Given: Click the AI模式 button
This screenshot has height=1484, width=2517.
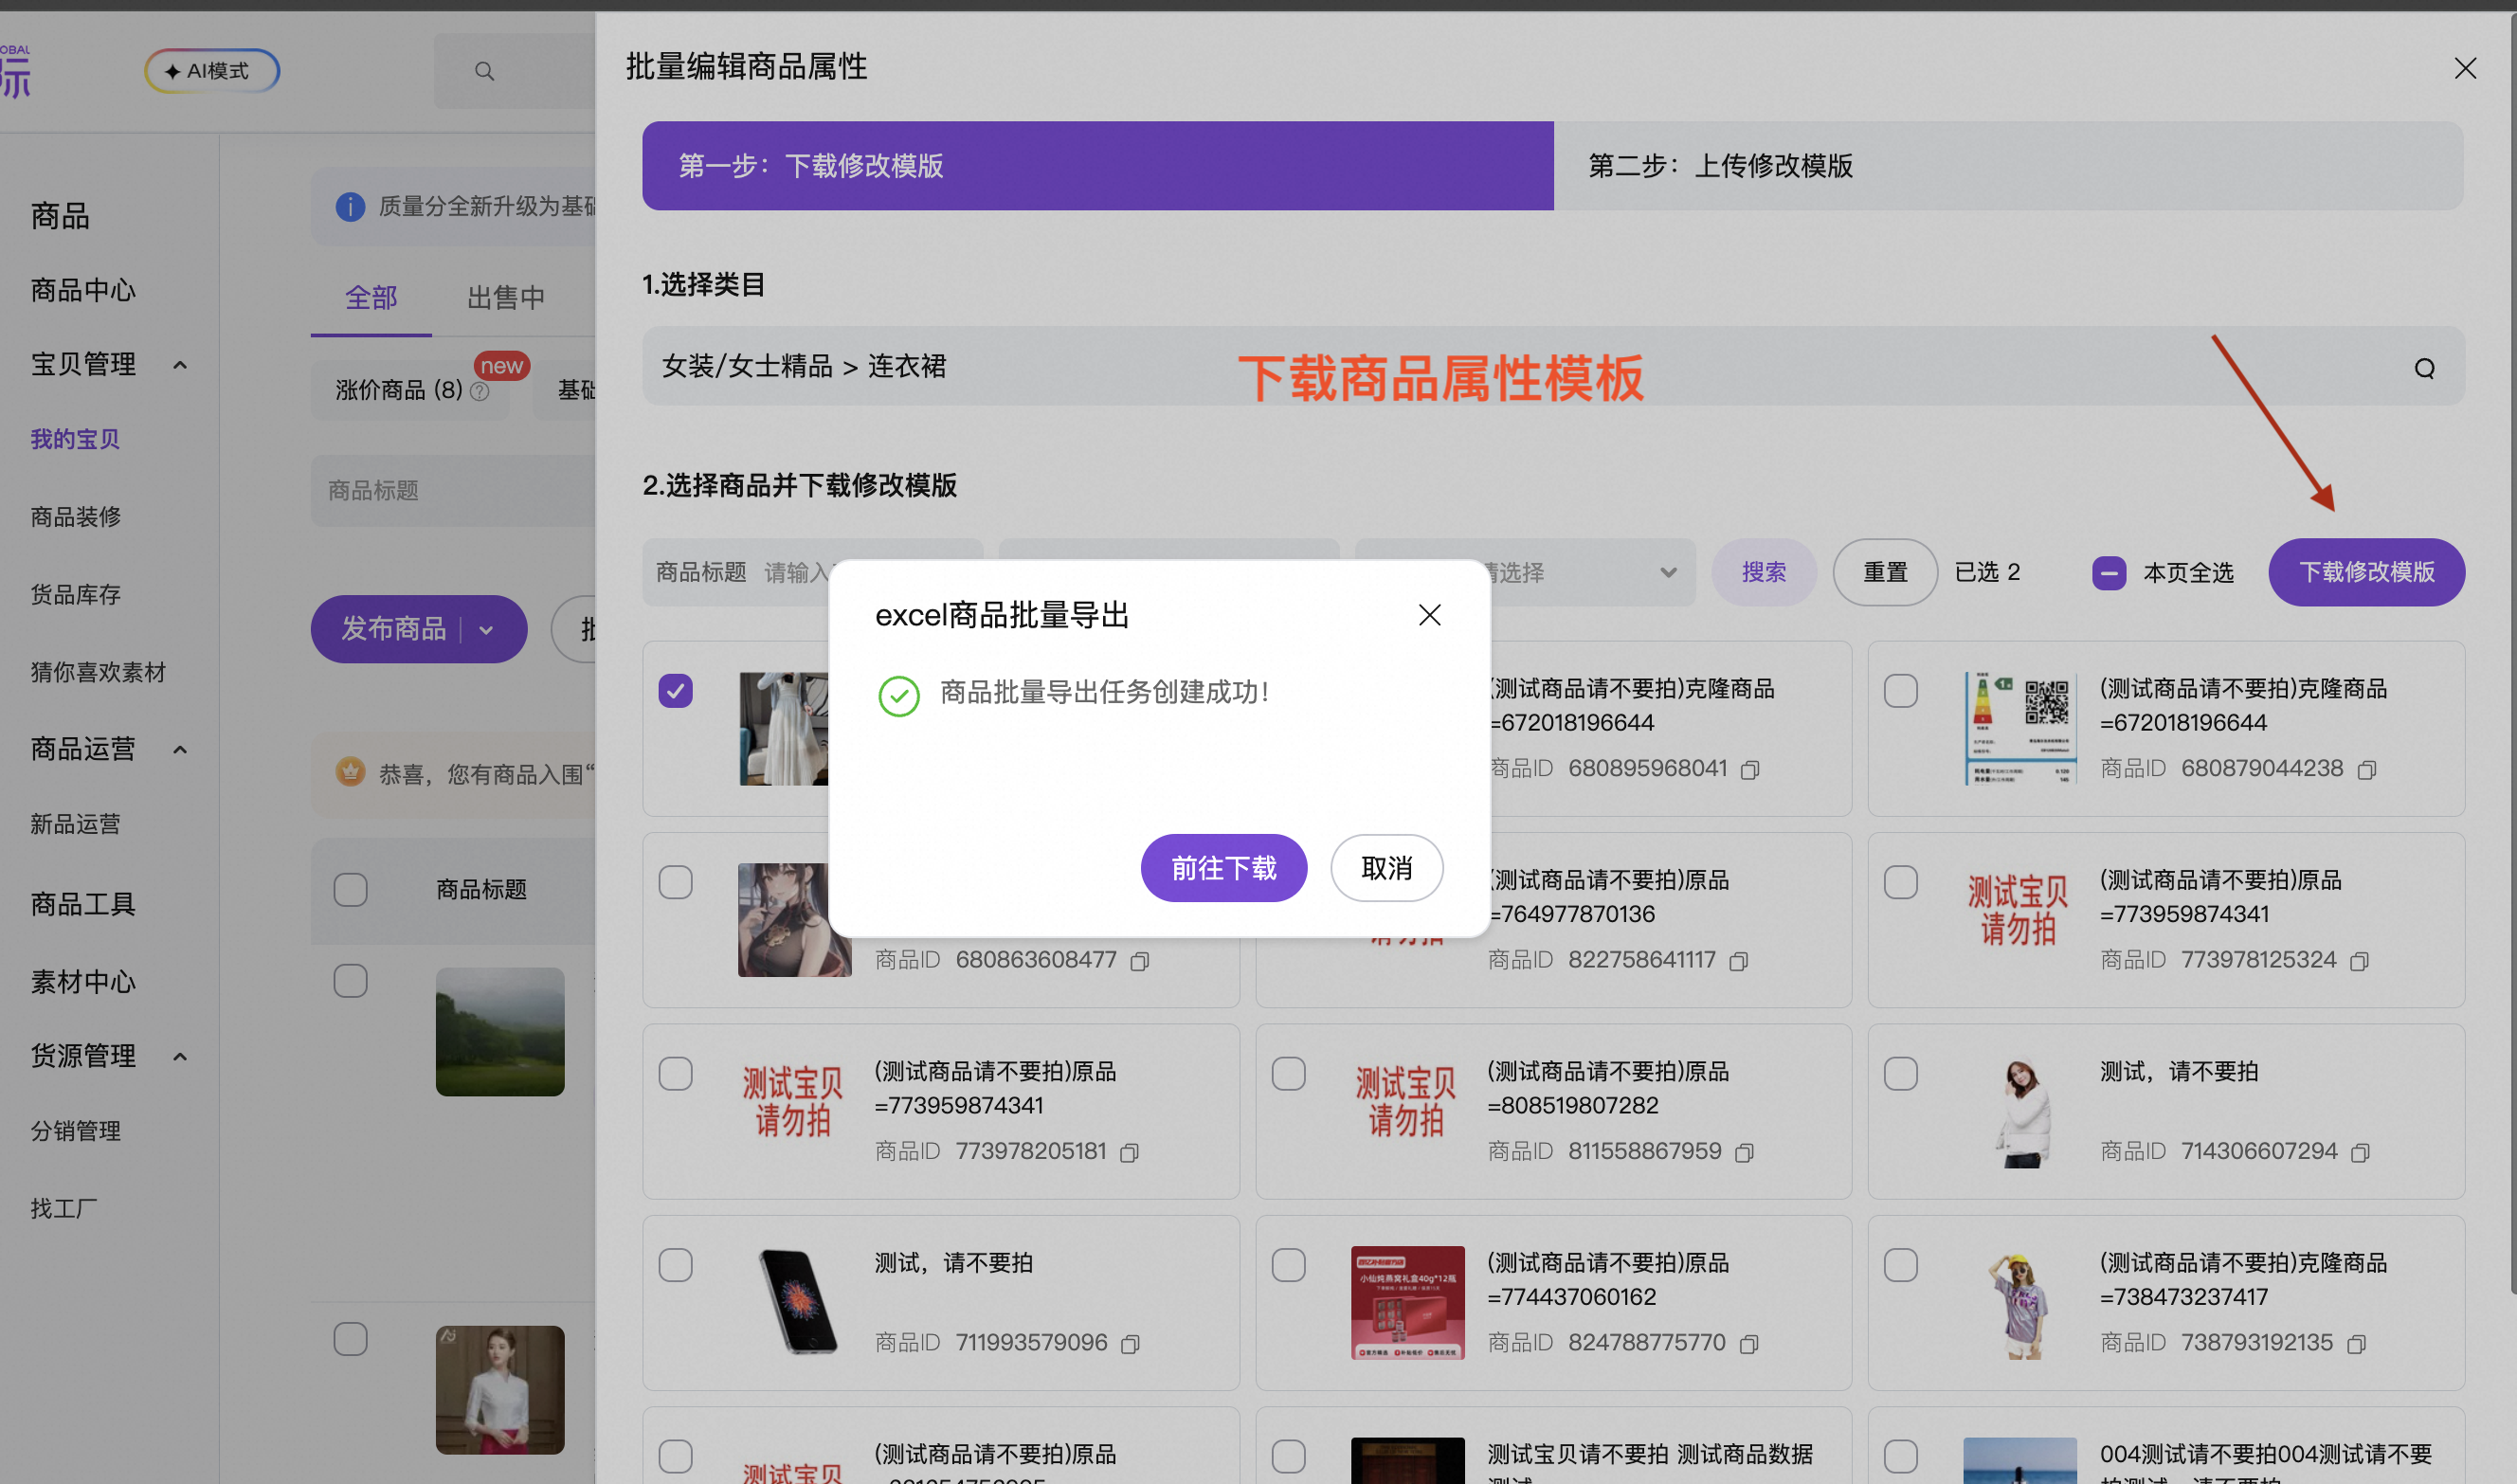Looking at the screenshot, I should pyautogui.click(x=211, y=71).
